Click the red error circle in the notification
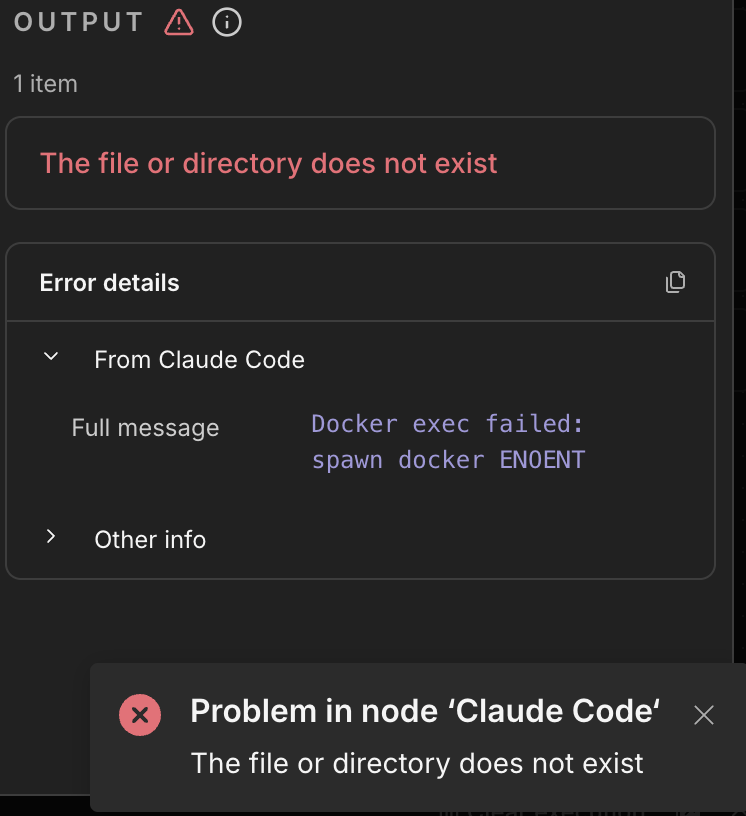This screenshot has width=746, height=816. (x=140, y=714)
